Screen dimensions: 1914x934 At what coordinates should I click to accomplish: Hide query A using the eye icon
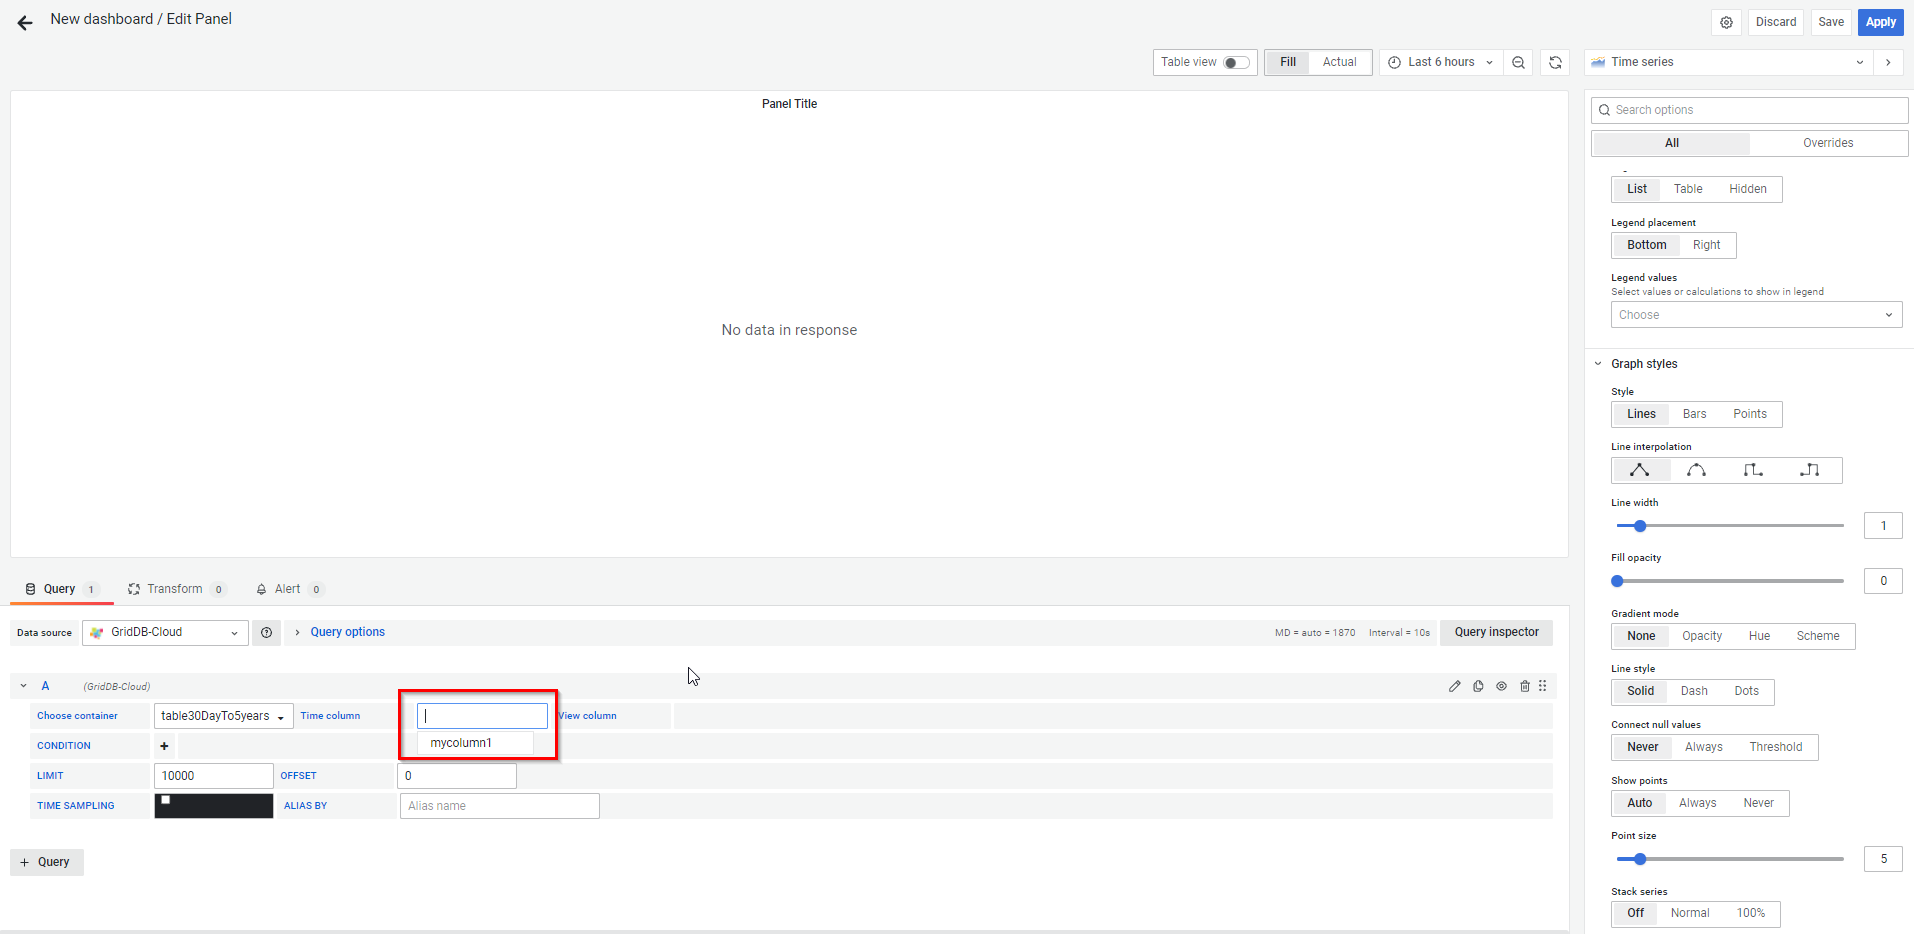1501,686
